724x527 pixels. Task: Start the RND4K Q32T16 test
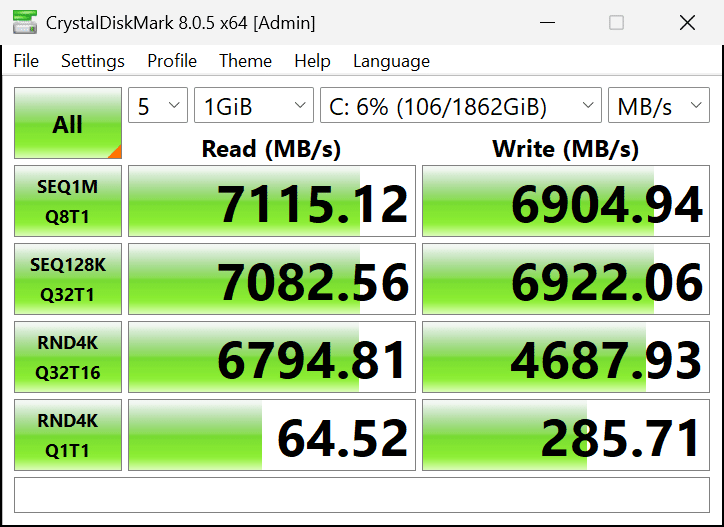(x=68, y=357)
